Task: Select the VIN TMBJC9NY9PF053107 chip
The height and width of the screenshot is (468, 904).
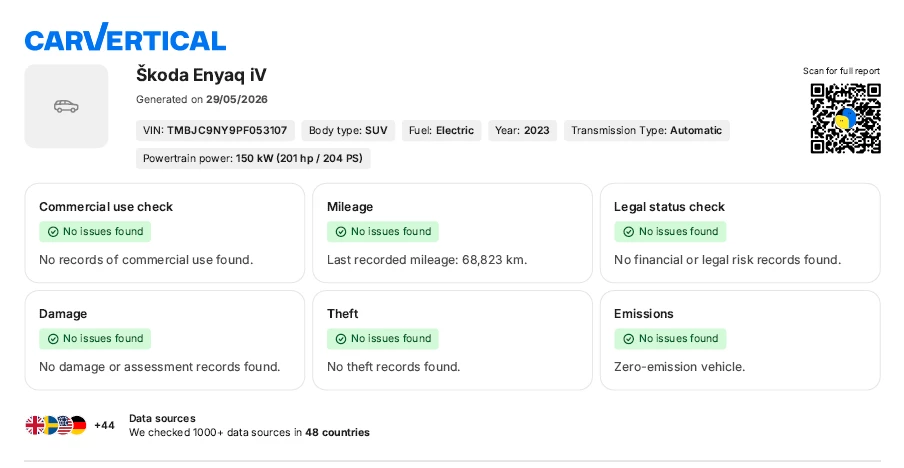Action: click(215, 130)
